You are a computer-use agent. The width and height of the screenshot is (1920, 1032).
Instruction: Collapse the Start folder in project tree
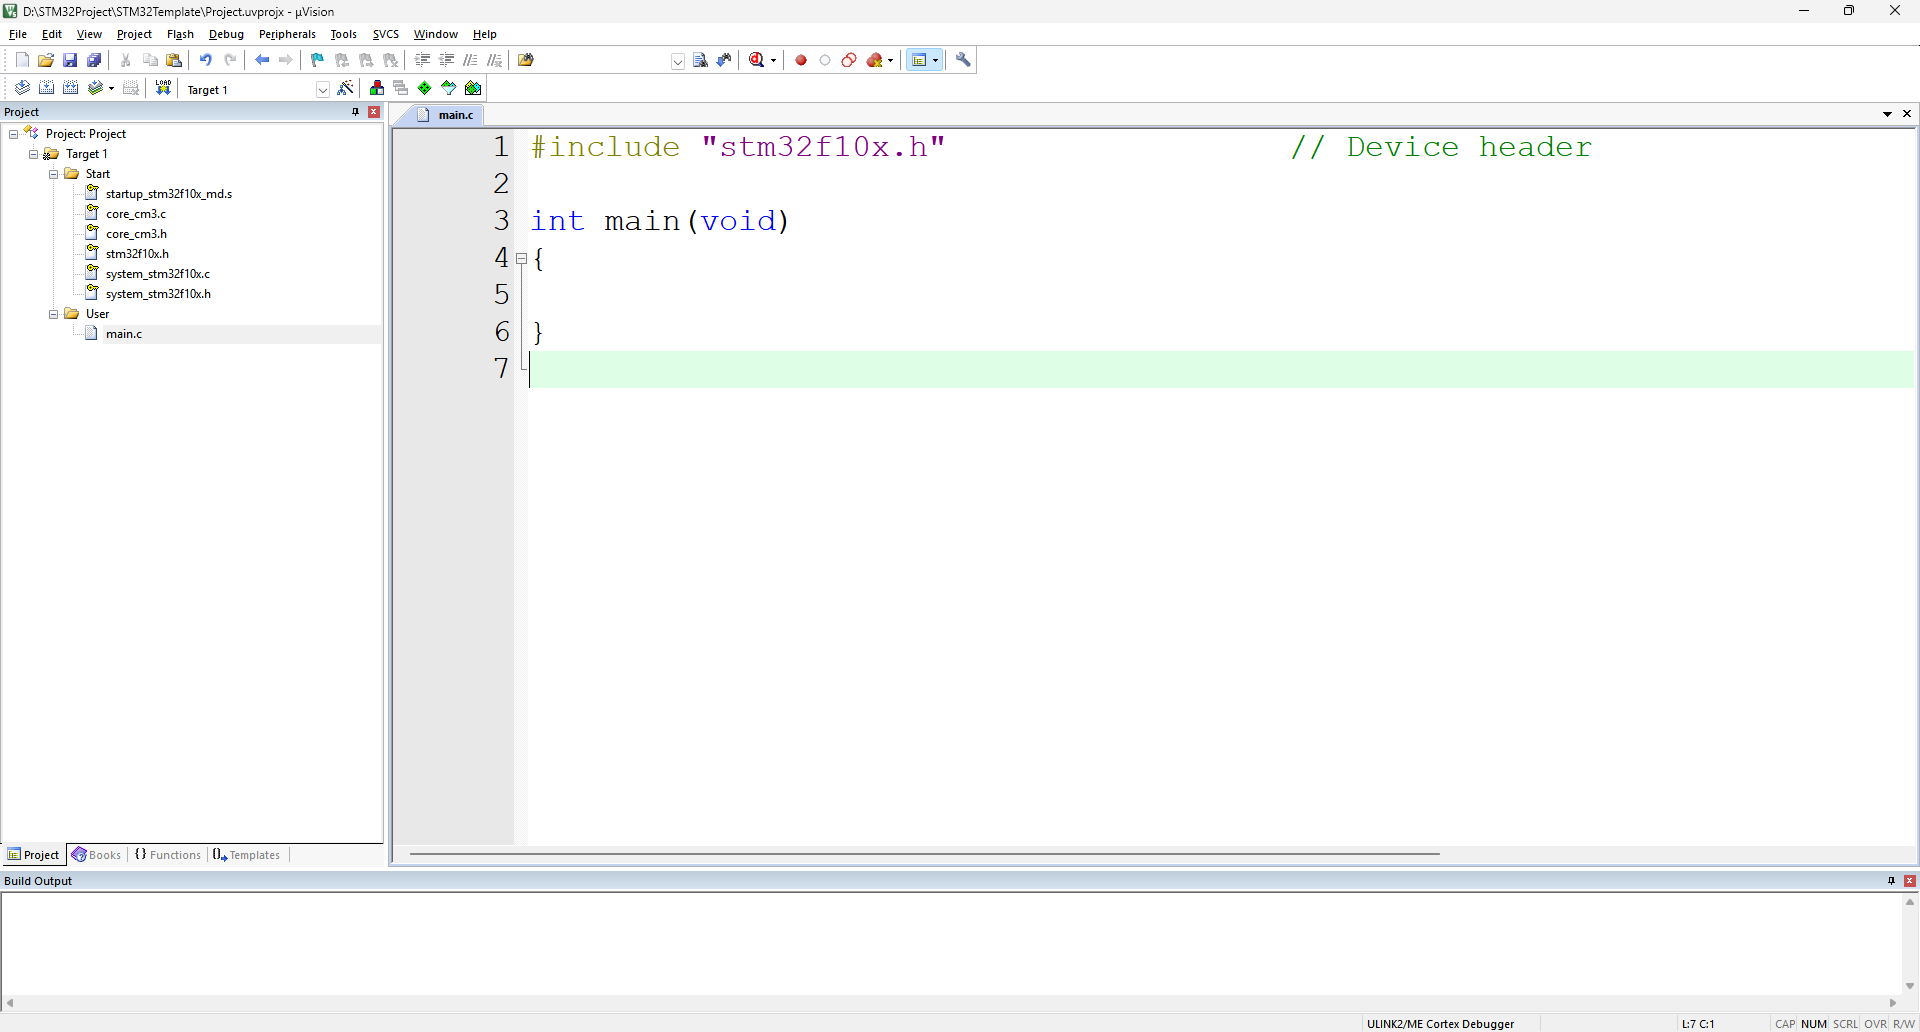54,174
